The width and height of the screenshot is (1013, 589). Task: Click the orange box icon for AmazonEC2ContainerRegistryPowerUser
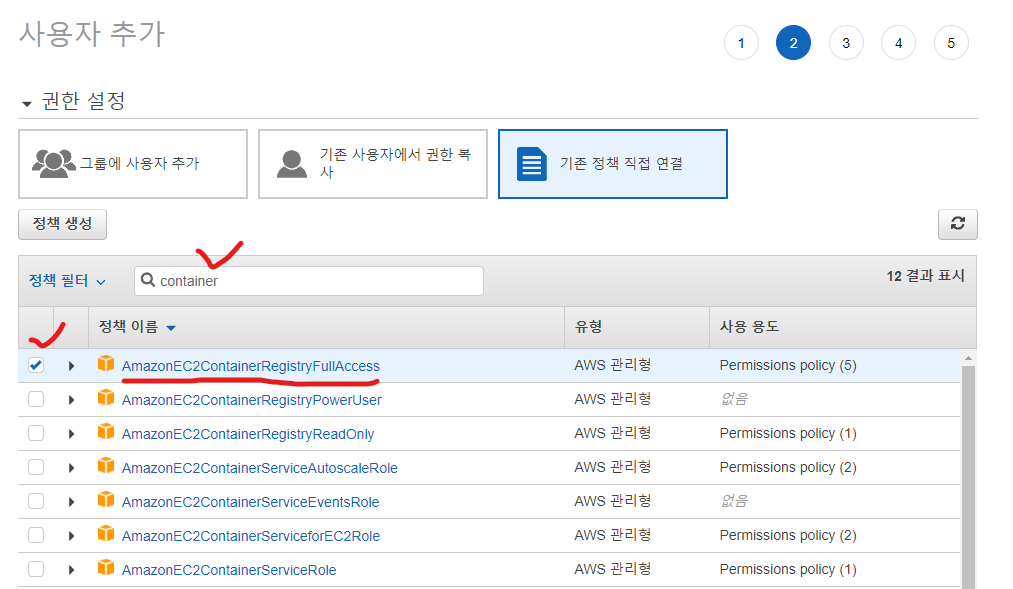106,398
